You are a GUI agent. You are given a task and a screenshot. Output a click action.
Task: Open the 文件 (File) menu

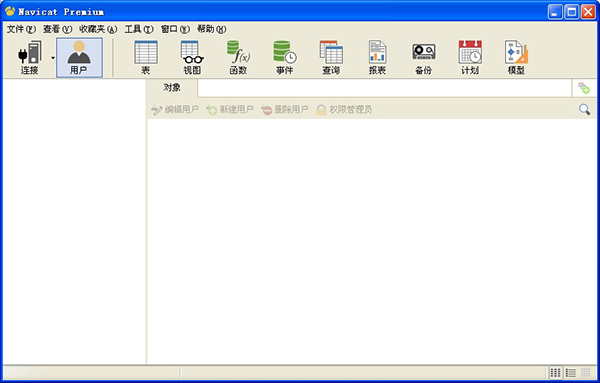[x=21, y=29]
